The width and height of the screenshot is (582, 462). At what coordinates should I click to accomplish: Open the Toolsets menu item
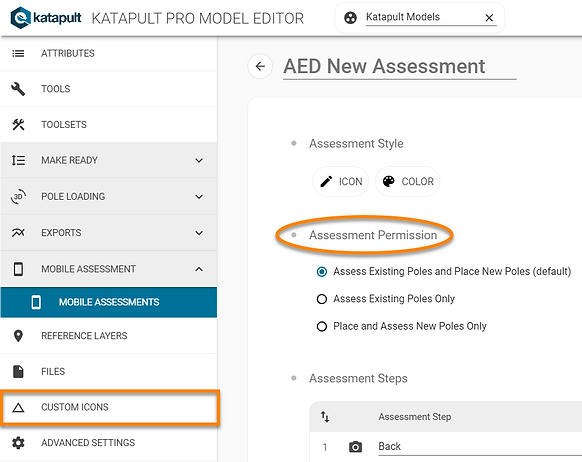tap(109, 125)
